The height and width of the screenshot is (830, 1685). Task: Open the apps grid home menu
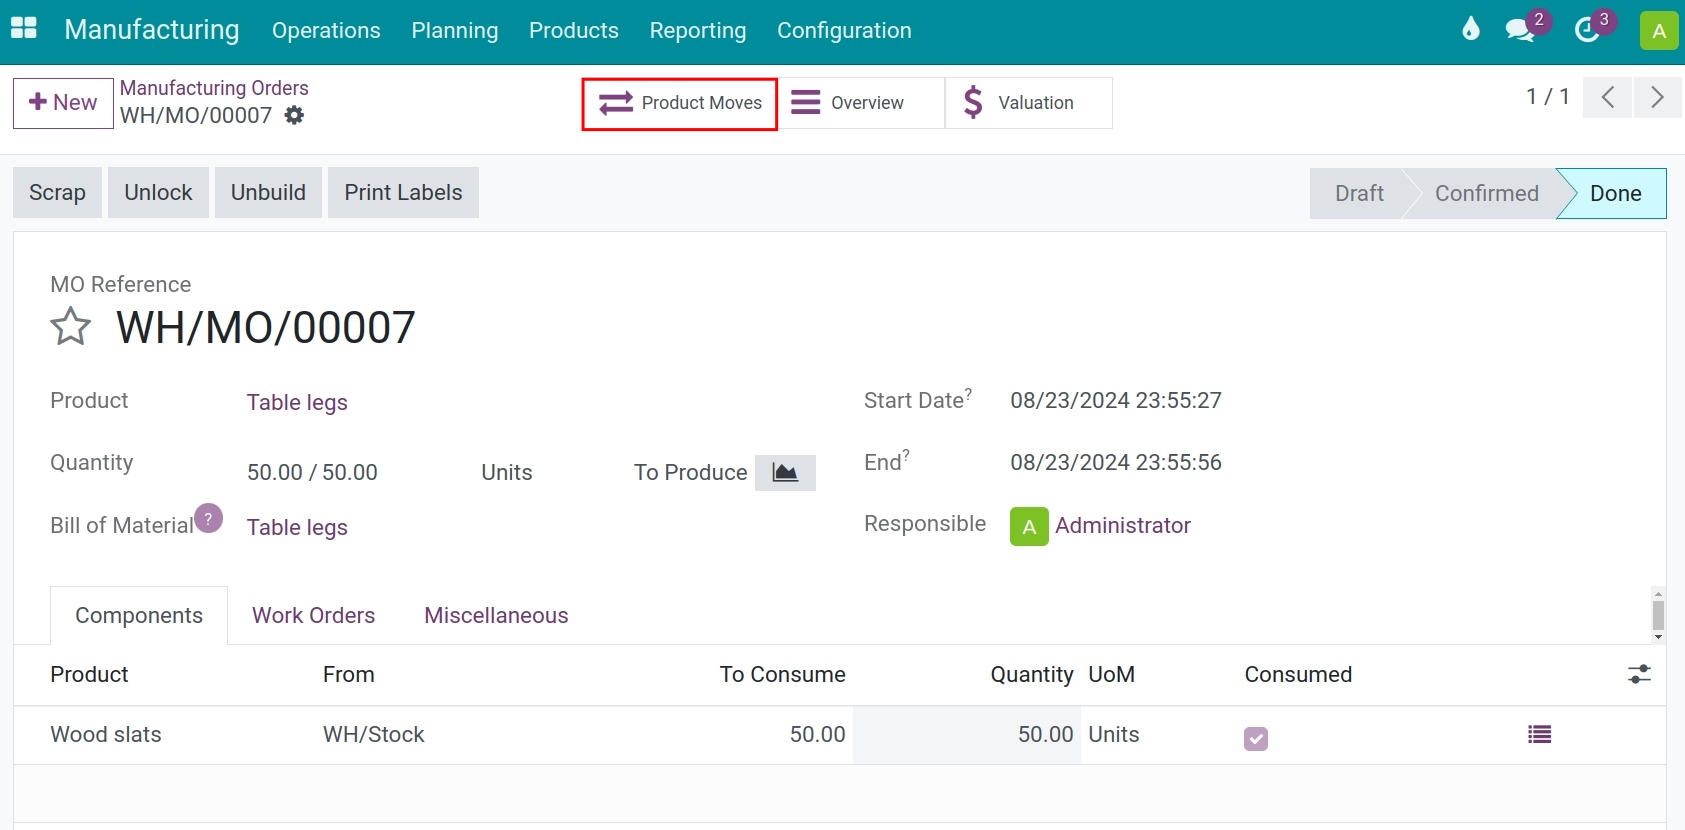pyautogui.click(x=24, y=29)
